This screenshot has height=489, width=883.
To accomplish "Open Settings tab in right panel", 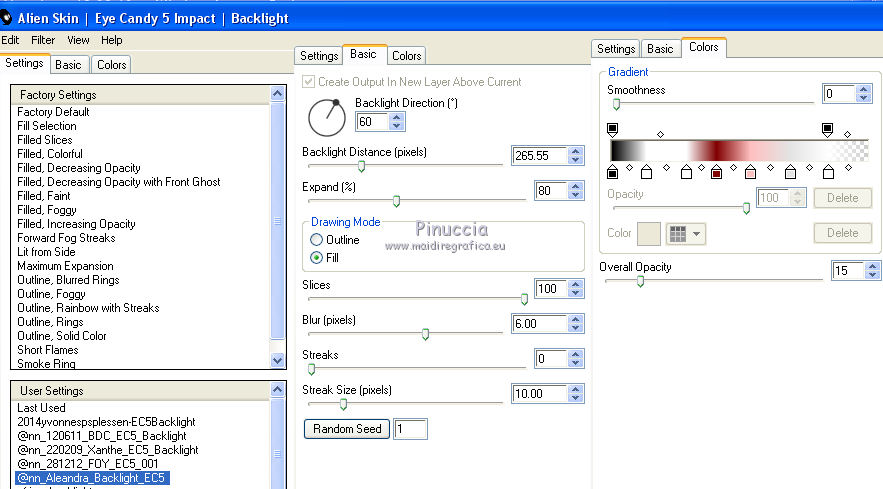I will (616, 49).
